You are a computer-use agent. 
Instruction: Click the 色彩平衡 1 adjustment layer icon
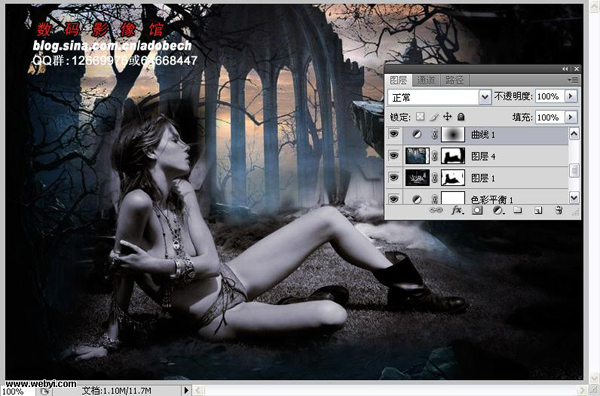[417, 199]
